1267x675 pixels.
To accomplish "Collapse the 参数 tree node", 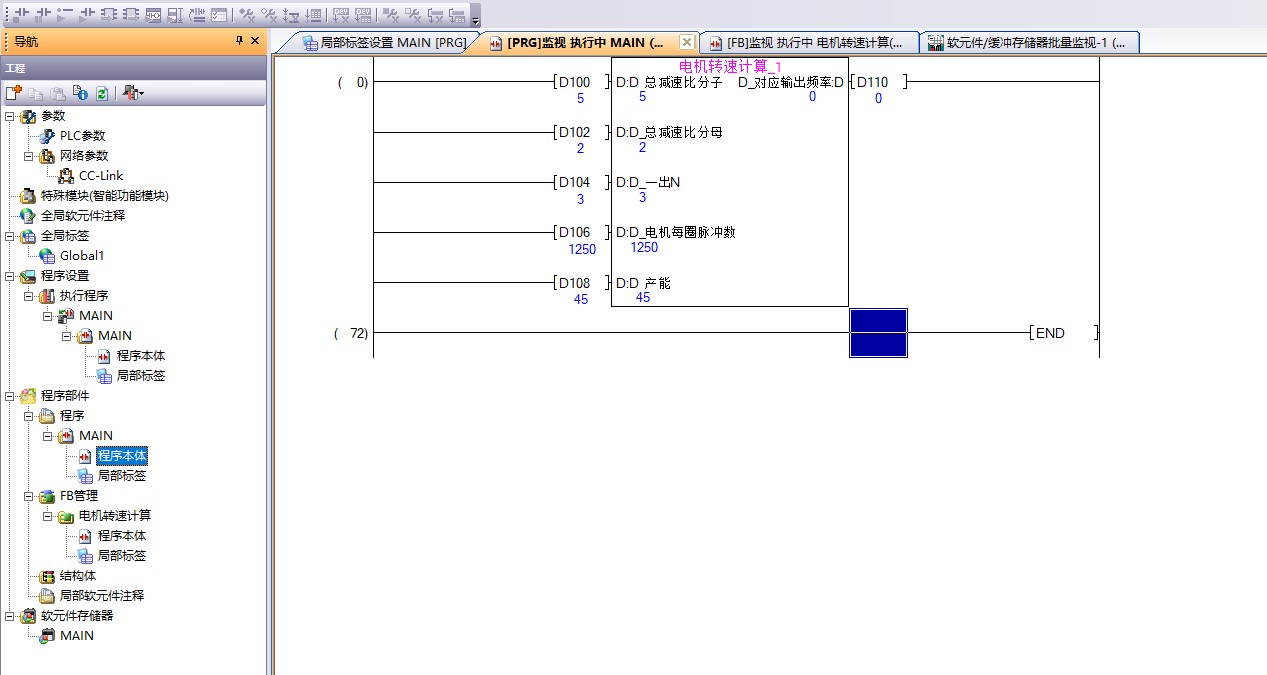I will point(9,116).
